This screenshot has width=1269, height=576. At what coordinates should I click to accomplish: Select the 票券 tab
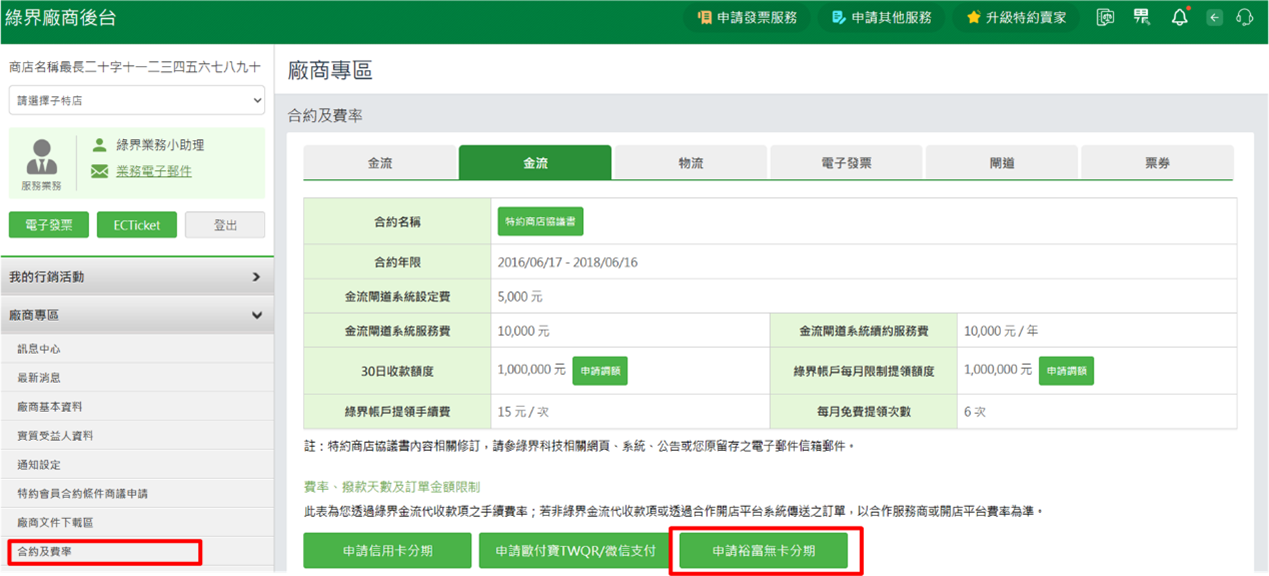point(1157,163)
